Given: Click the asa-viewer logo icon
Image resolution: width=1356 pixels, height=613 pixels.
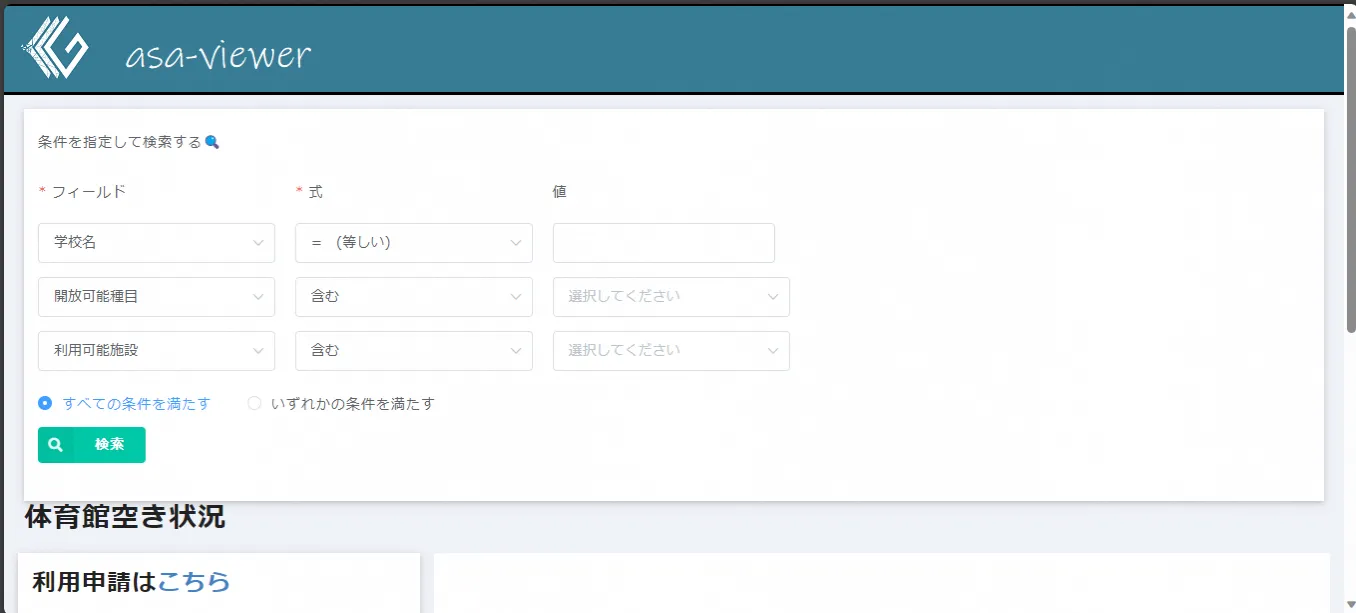Looking at the screenshot, I should pos(56,48).
